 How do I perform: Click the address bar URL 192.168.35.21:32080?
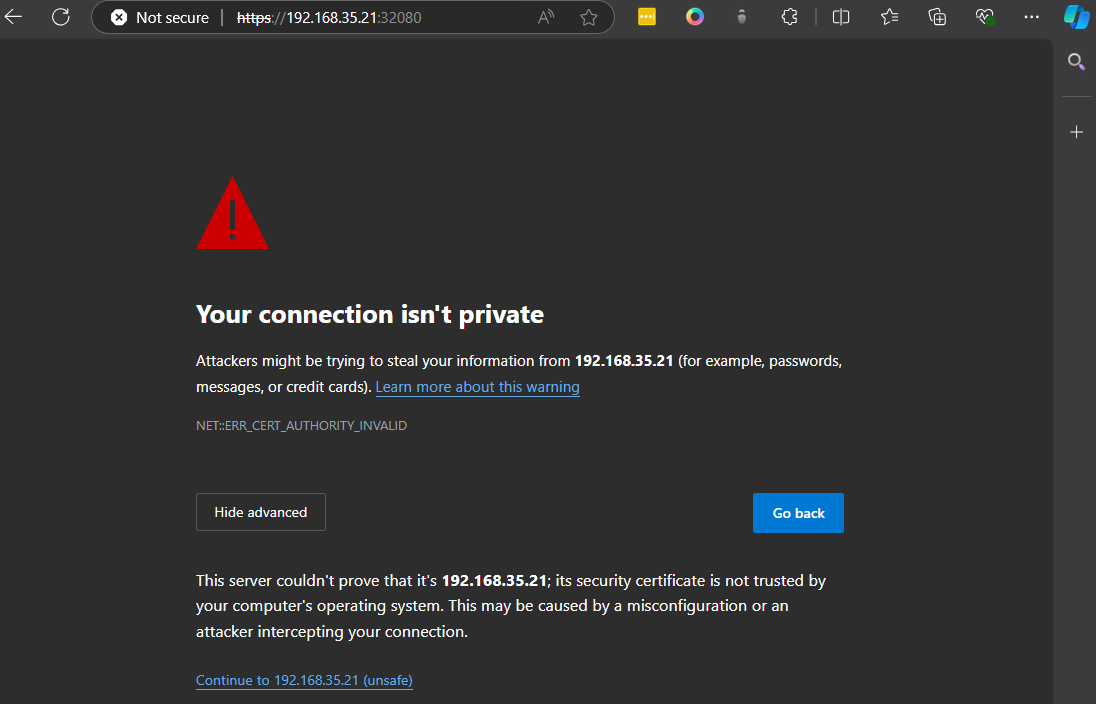(x=329, y=17)
